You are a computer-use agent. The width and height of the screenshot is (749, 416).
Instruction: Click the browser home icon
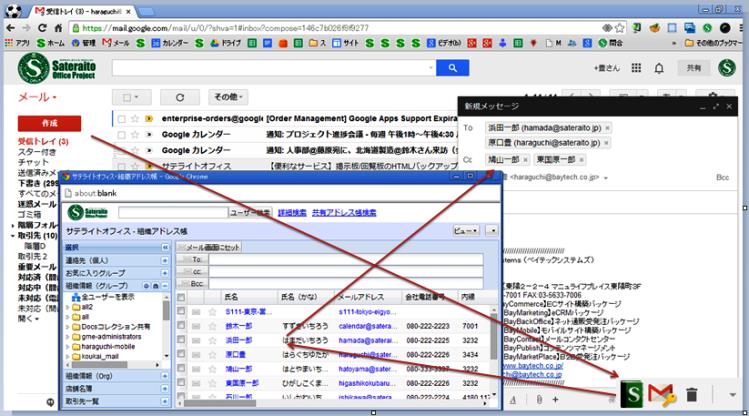58,28
